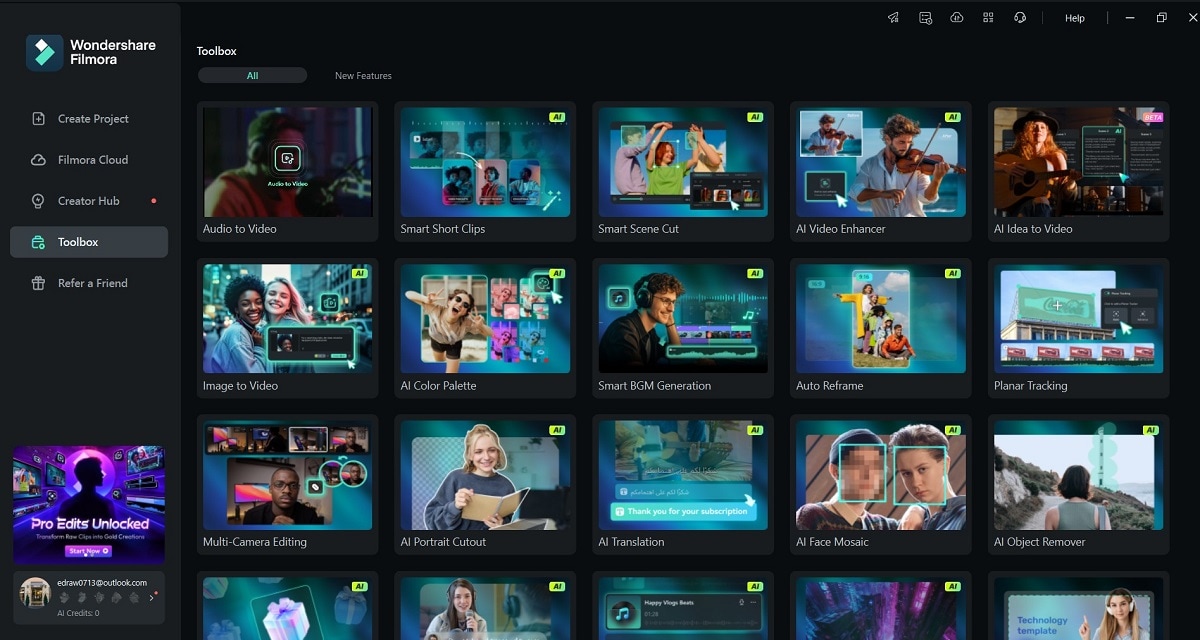Click the Toolbox icon in sidebar

[x=38, y=242]
